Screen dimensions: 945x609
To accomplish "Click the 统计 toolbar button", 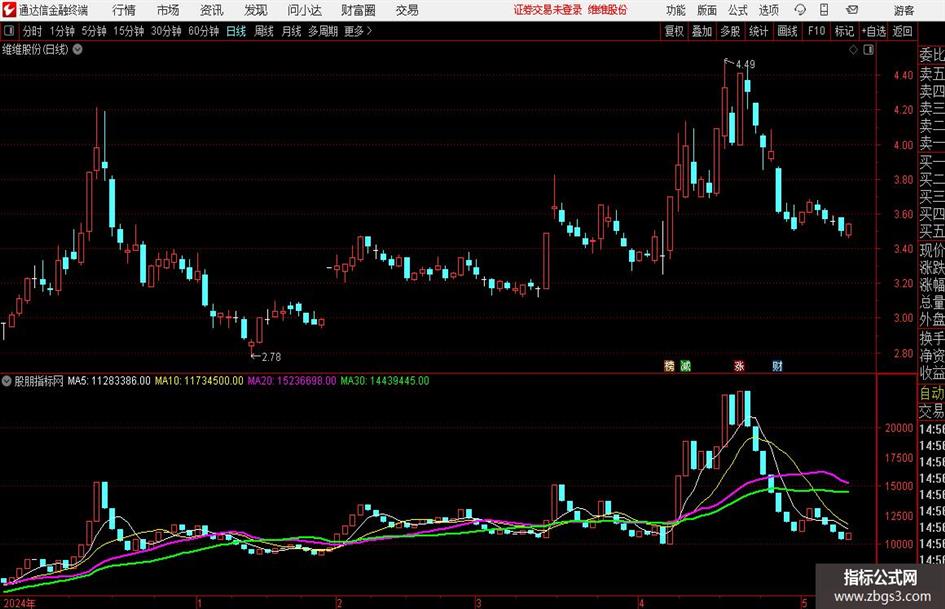I will click(x=758, y=31).
